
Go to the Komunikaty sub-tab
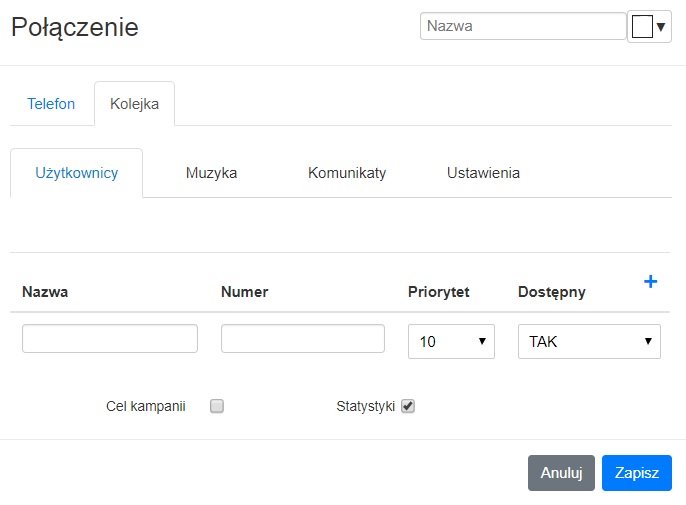(347, 173)
